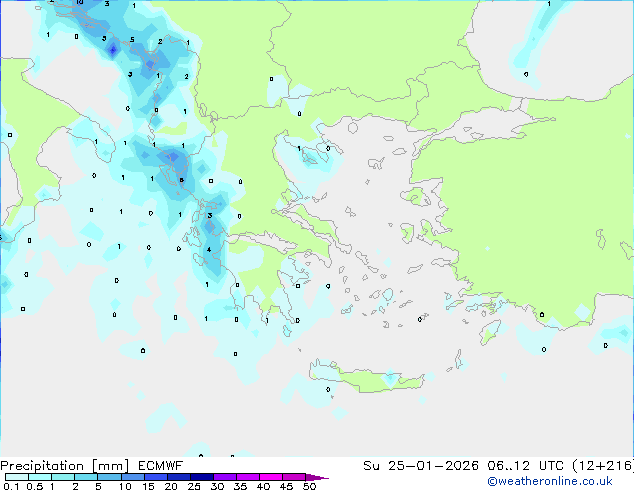Click the legend label '40'
634x490 pixels.
coord(263,486)
